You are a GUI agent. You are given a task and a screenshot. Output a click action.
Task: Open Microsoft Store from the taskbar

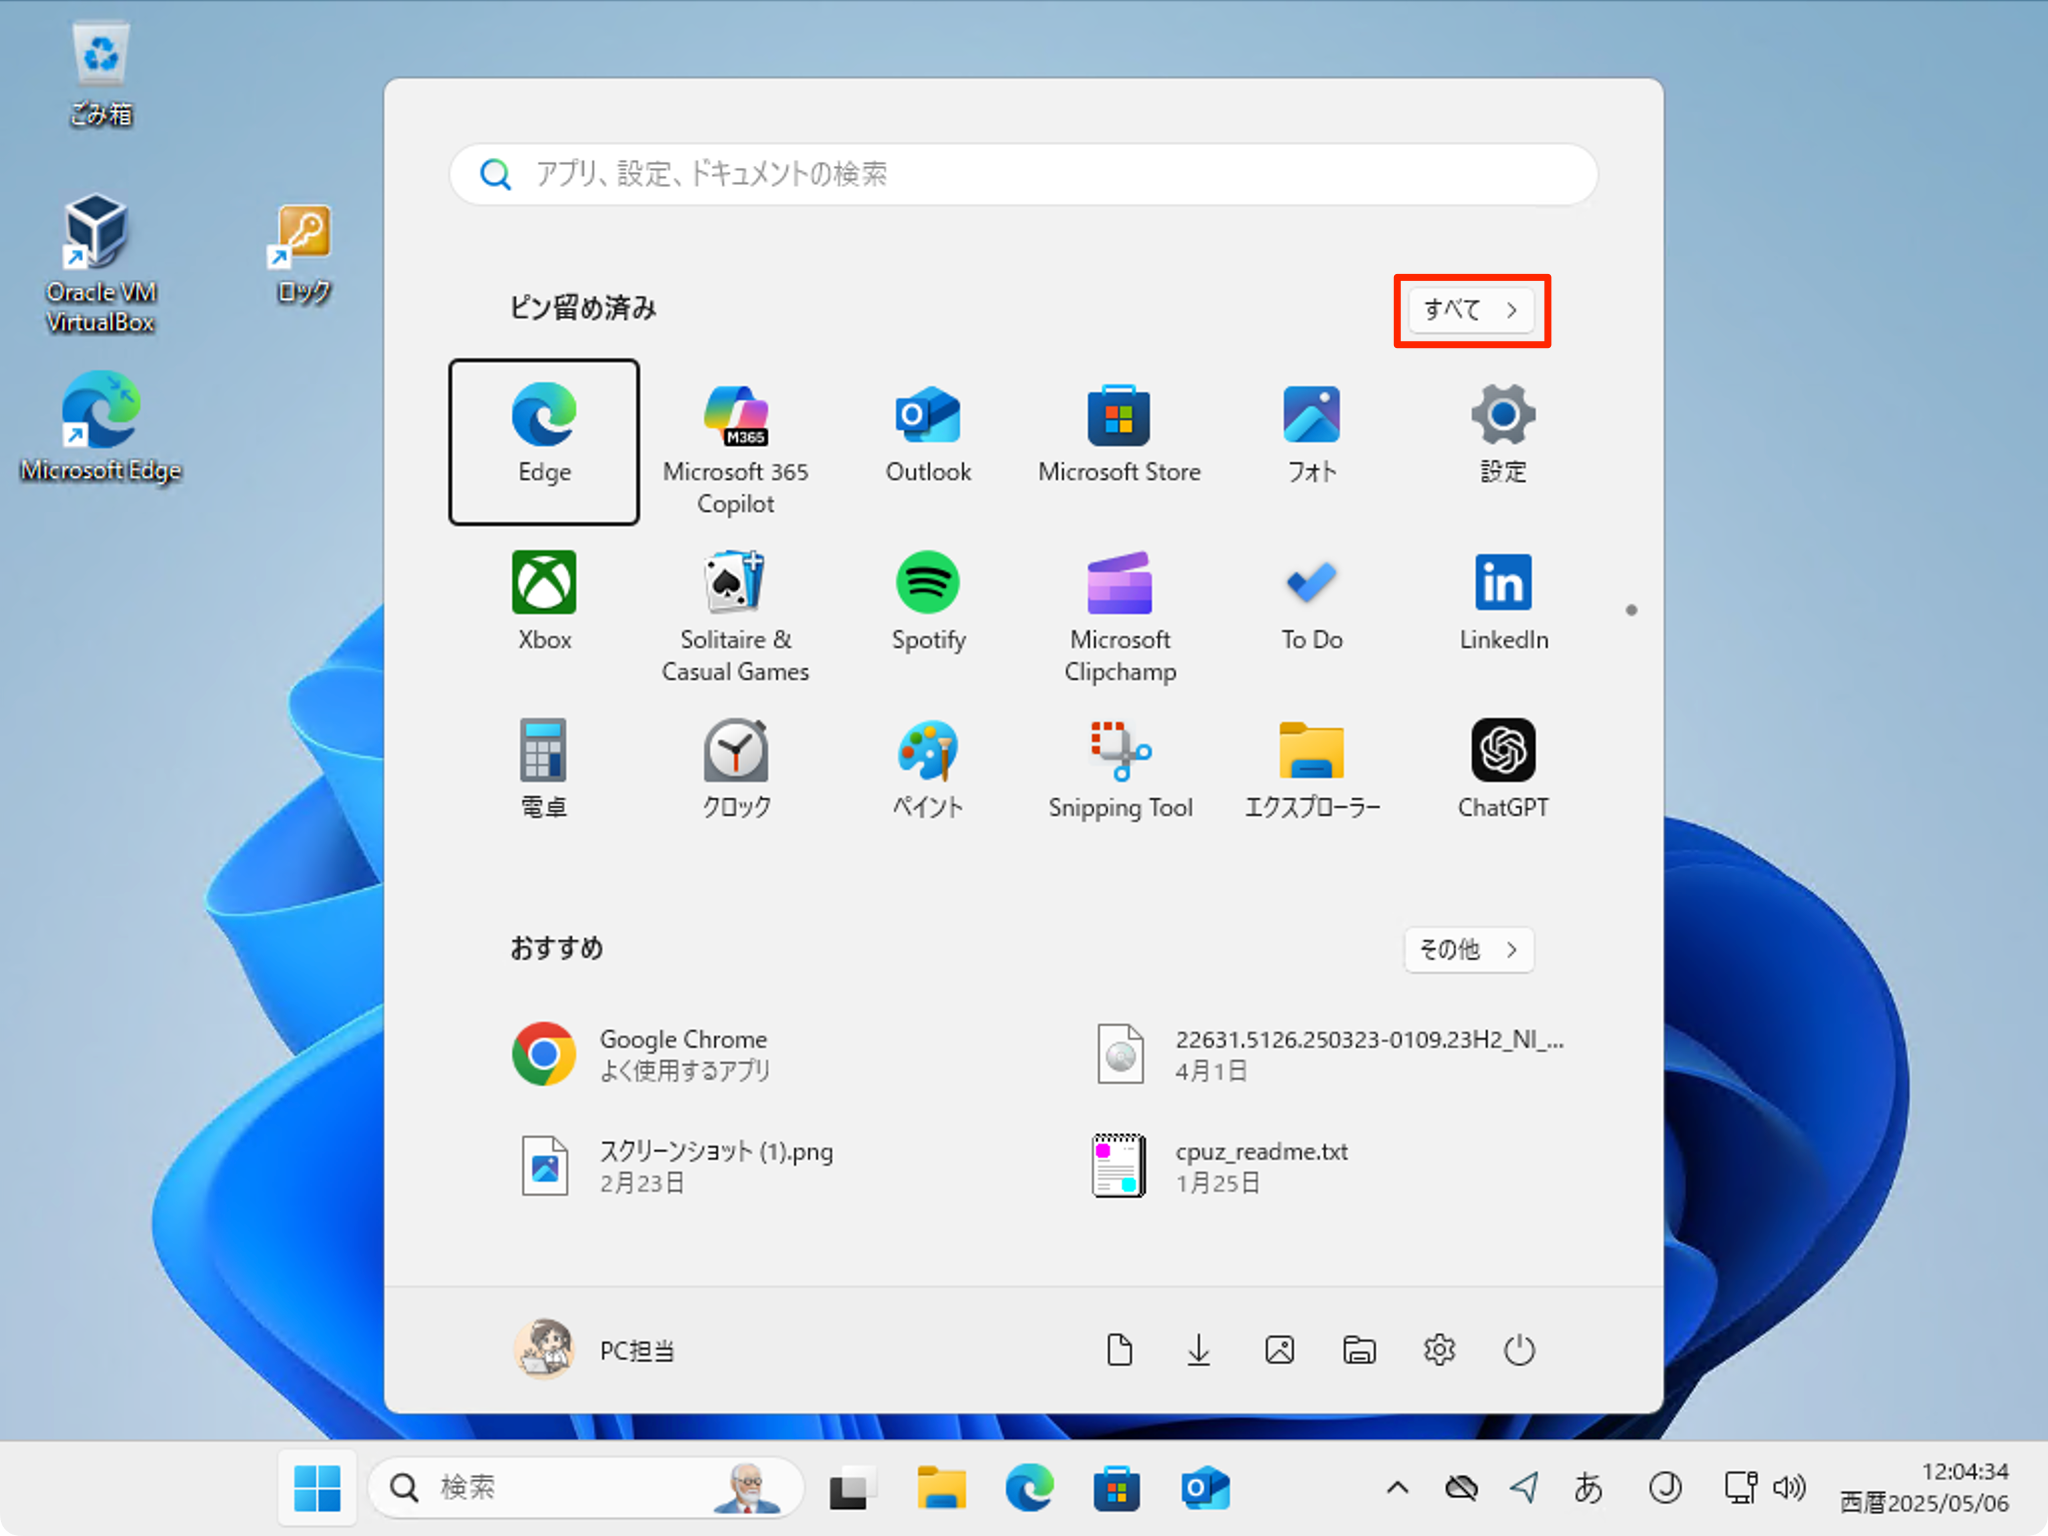[x=1115, y=1487]
